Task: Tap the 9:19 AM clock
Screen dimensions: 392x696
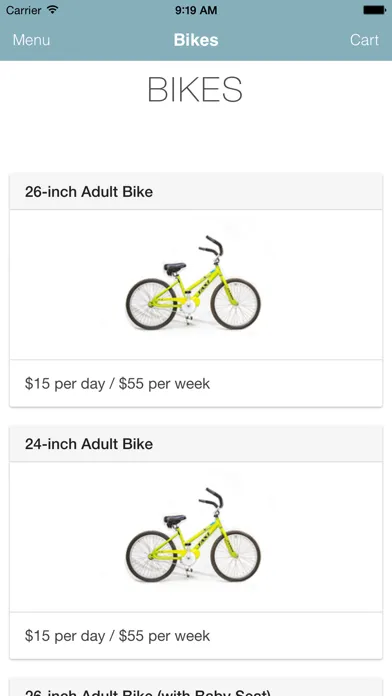Action: tap(196, 10)
